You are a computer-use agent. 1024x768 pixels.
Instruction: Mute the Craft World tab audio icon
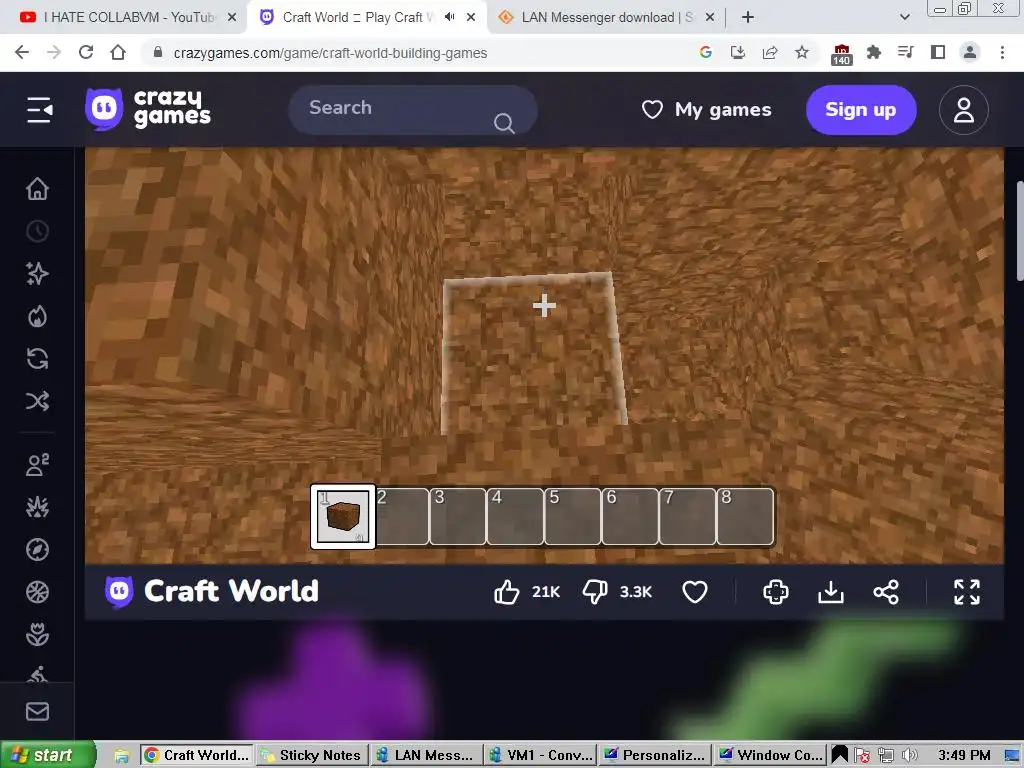click(x=449, y=18)
